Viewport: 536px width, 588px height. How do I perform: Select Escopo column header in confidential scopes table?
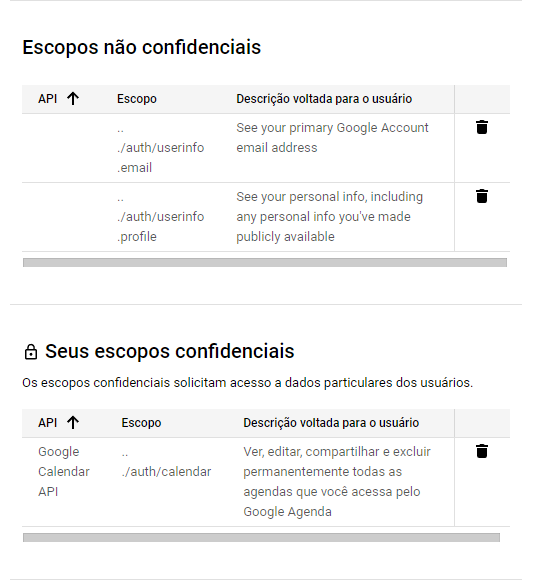[x=141, y=423]
